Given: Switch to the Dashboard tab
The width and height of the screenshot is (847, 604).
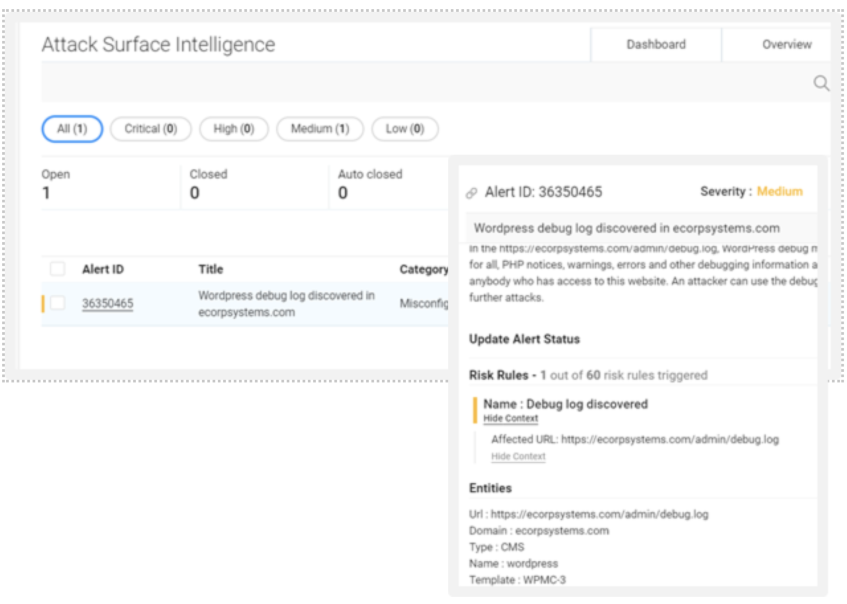Looking at the screenshot, I should [x=656, y=44].
